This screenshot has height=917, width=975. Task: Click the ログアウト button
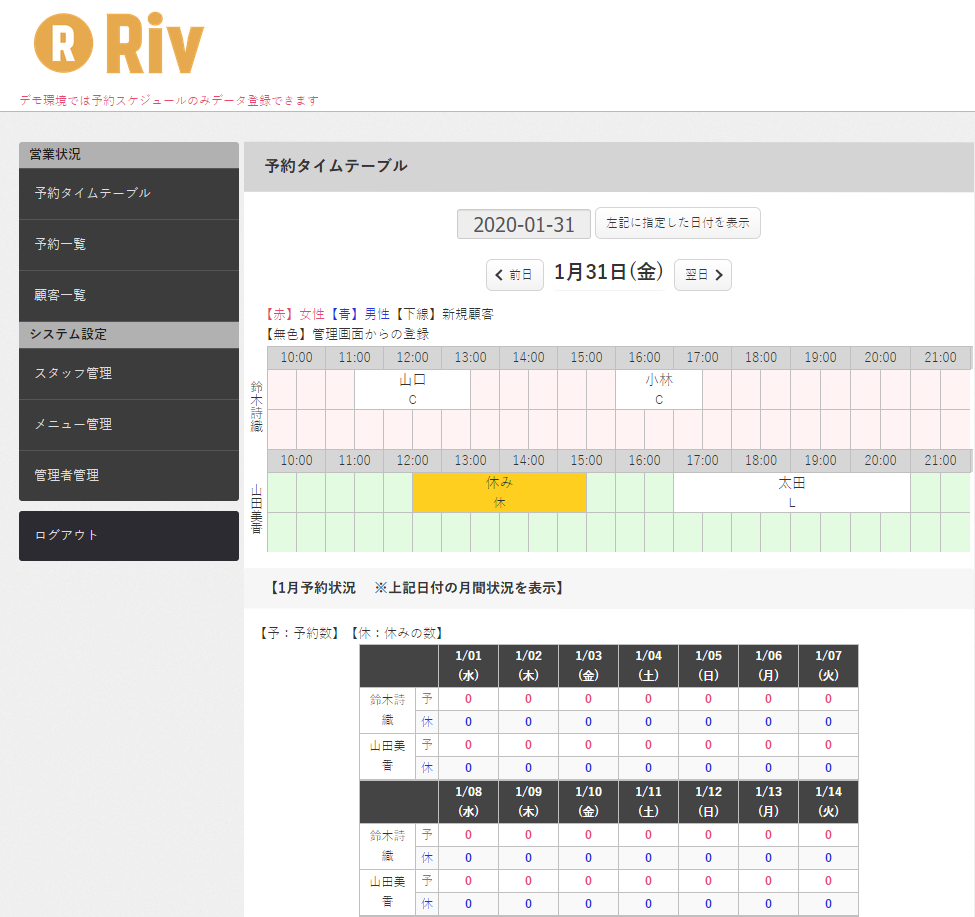click(129, 535)
